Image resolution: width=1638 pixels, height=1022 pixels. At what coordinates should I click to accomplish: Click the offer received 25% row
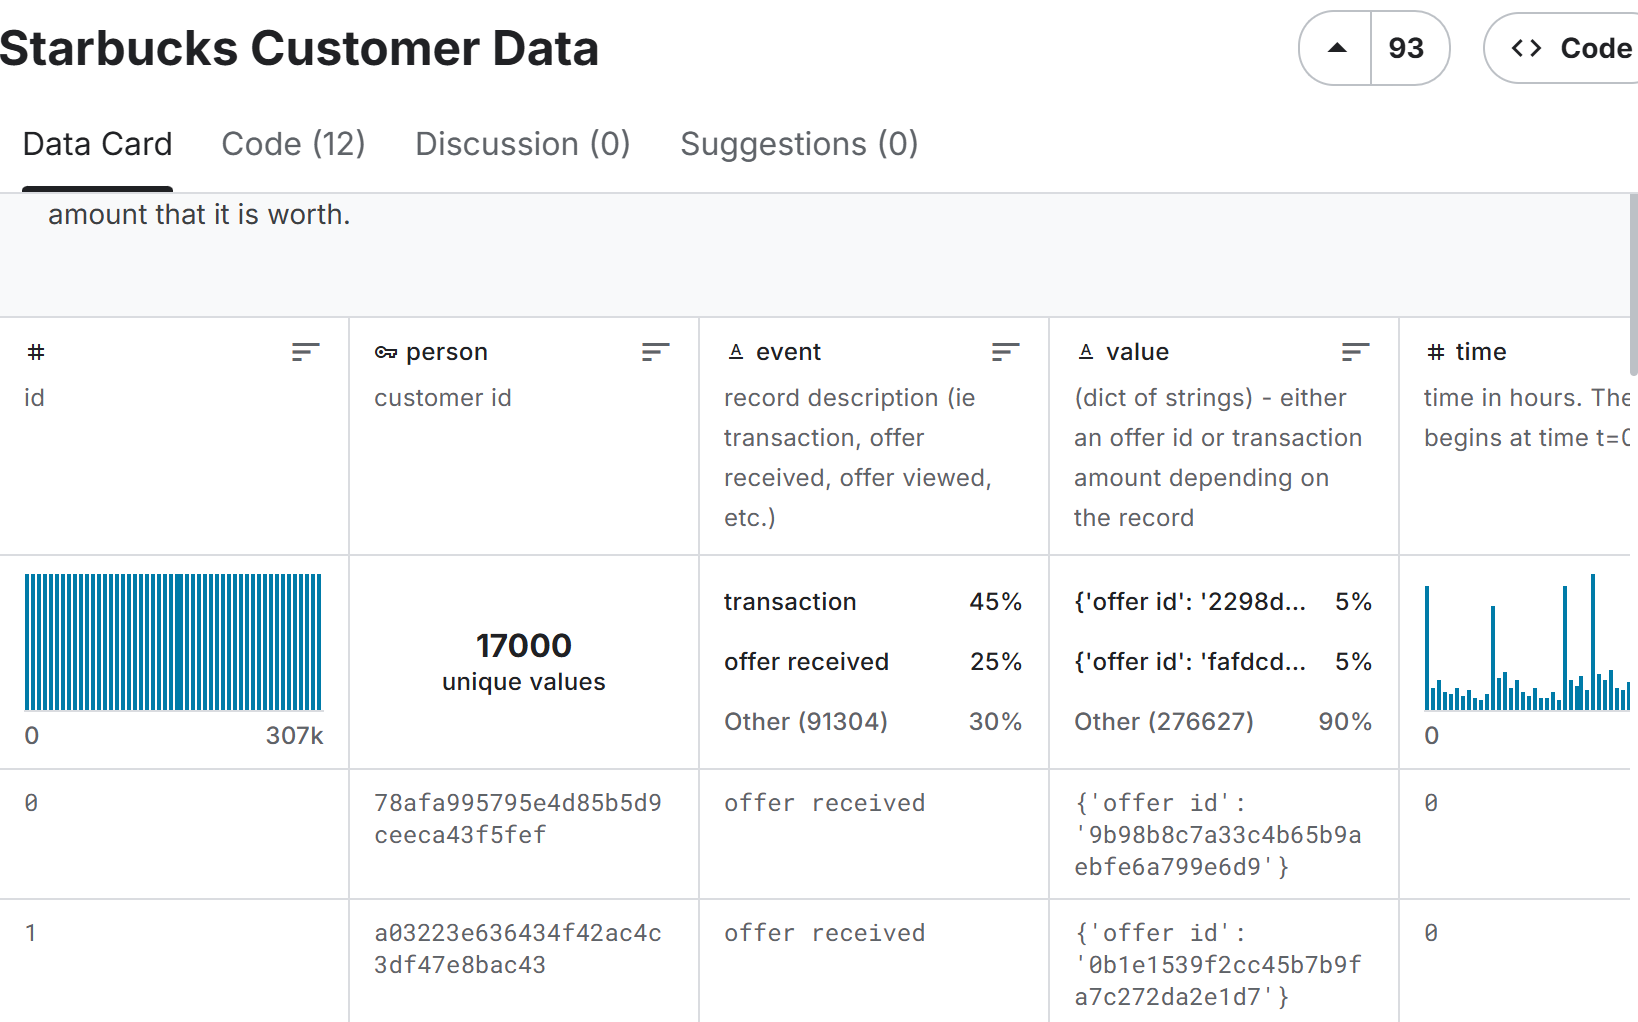click(x=873, y=662)
